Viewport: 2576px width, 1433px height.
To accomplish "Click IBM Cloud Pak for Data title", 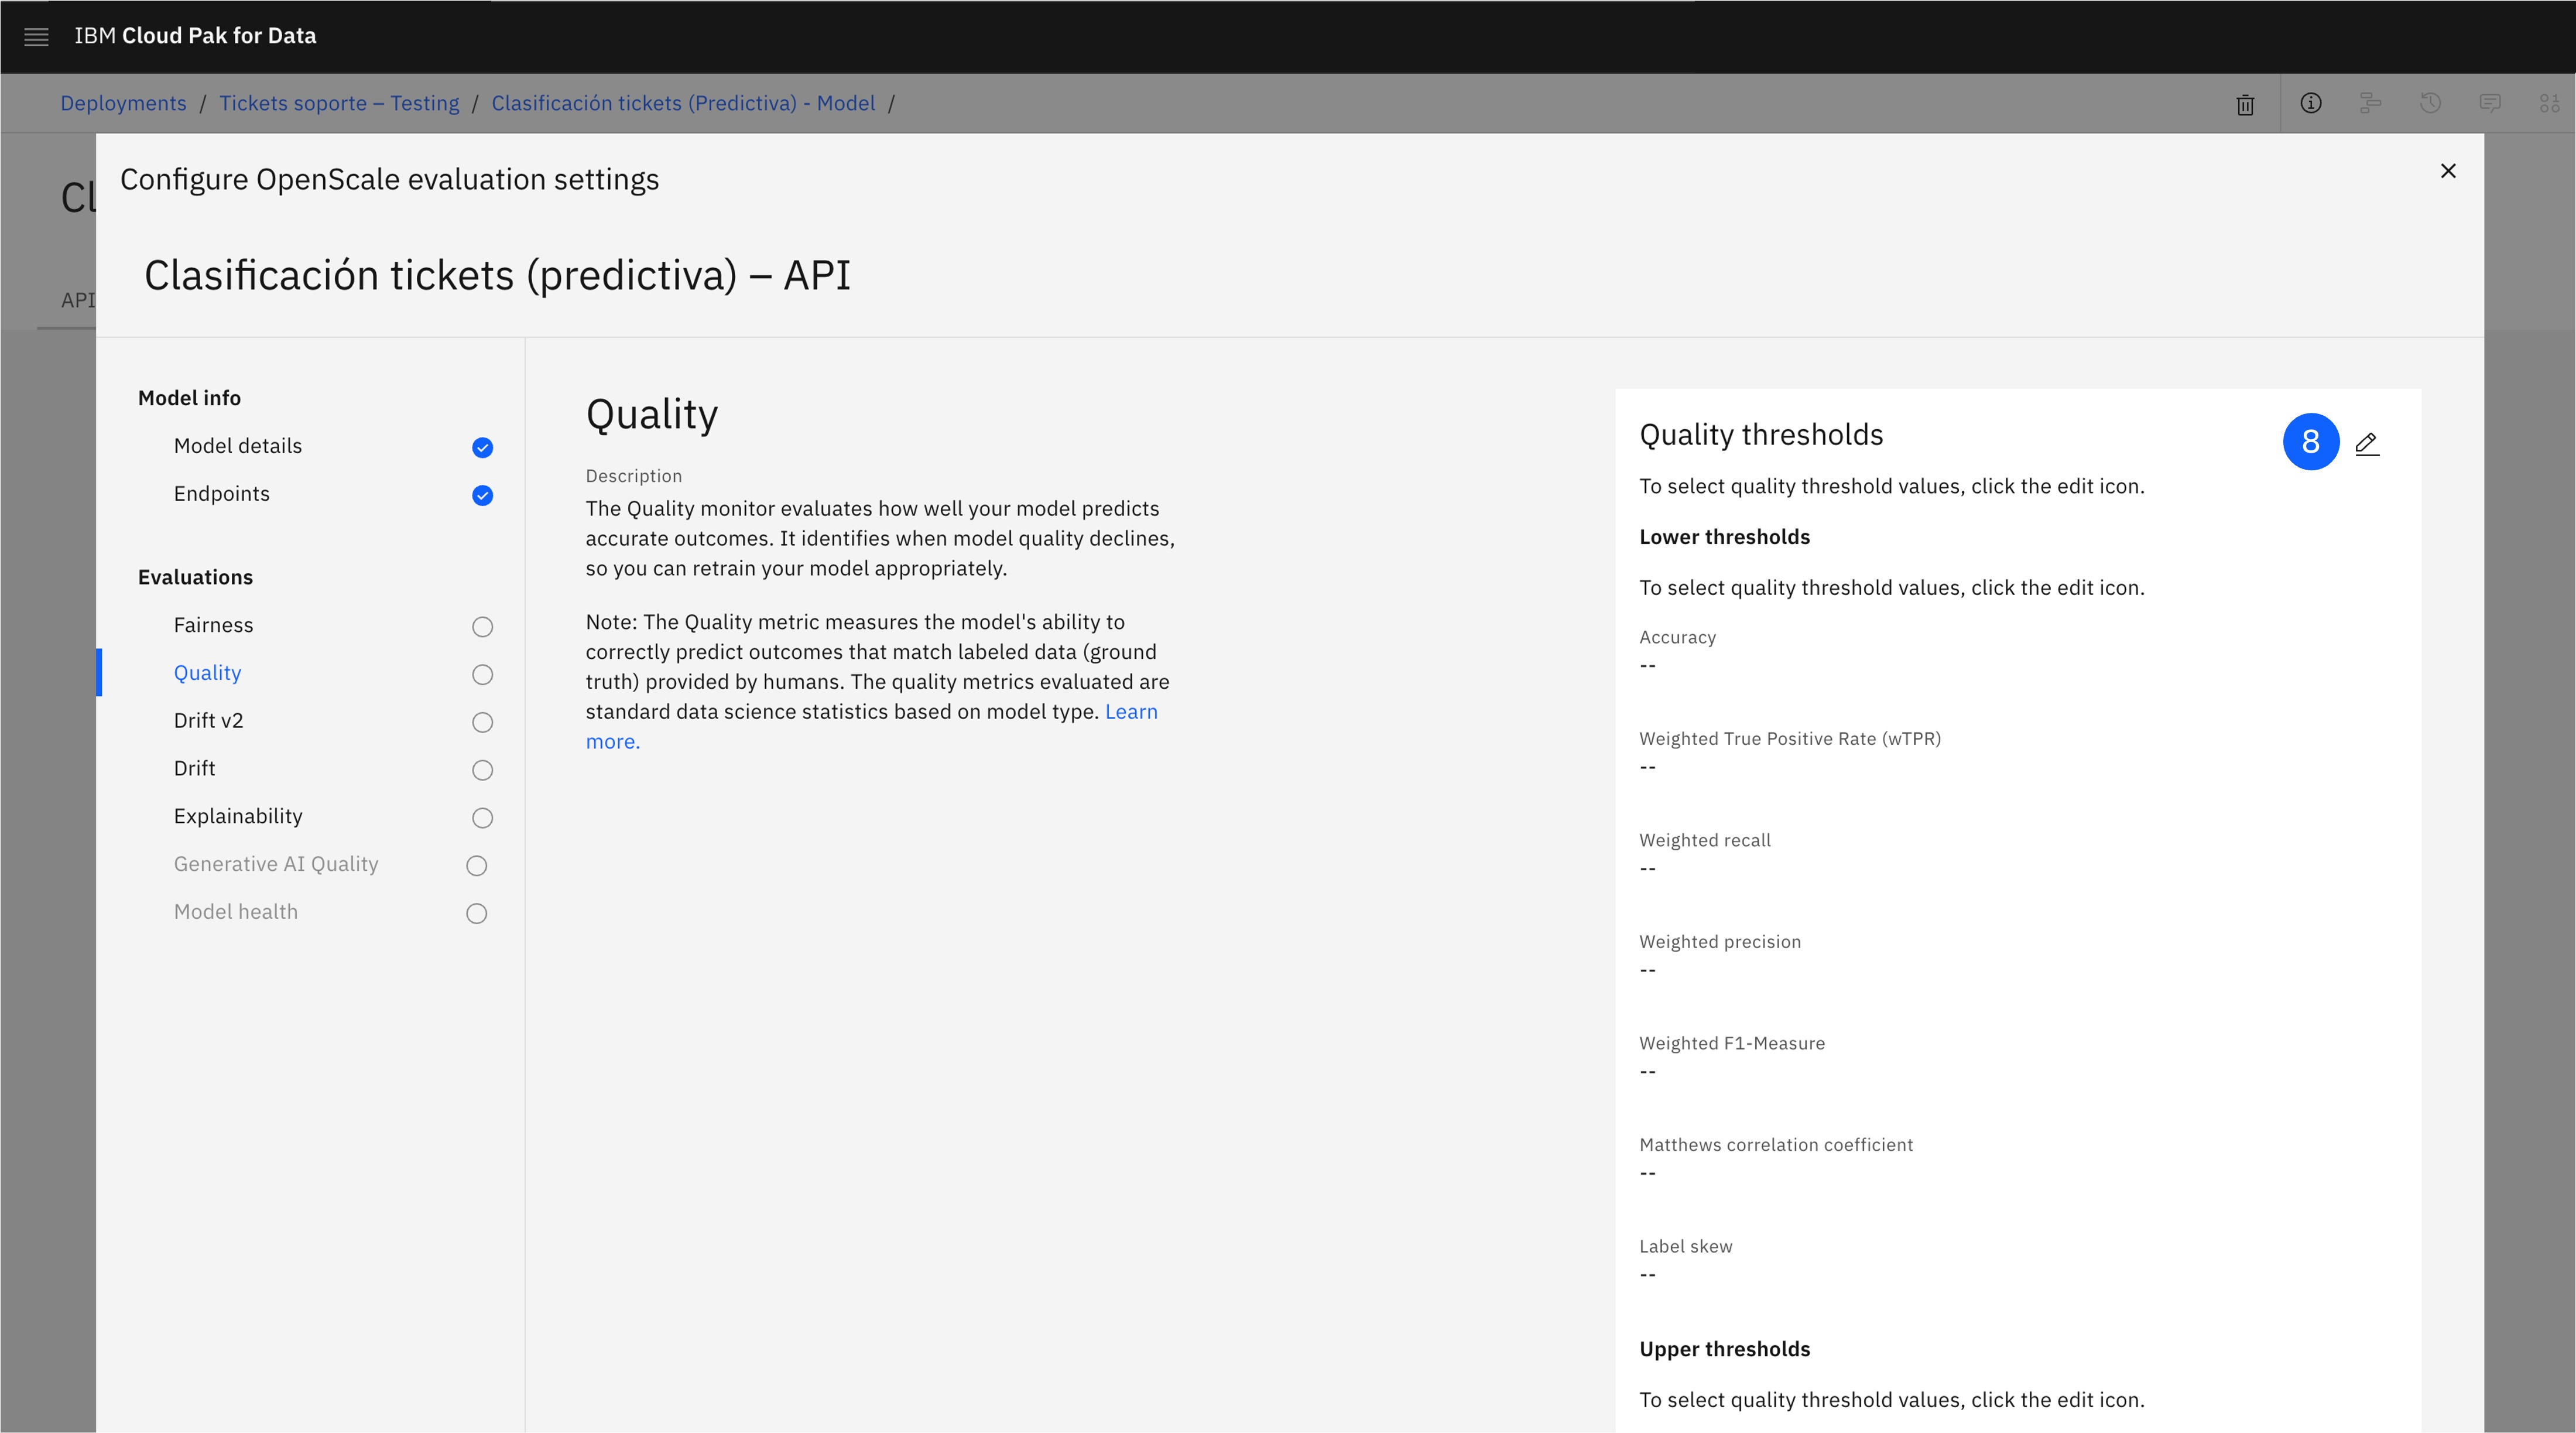I will click(x=195, y=36).
